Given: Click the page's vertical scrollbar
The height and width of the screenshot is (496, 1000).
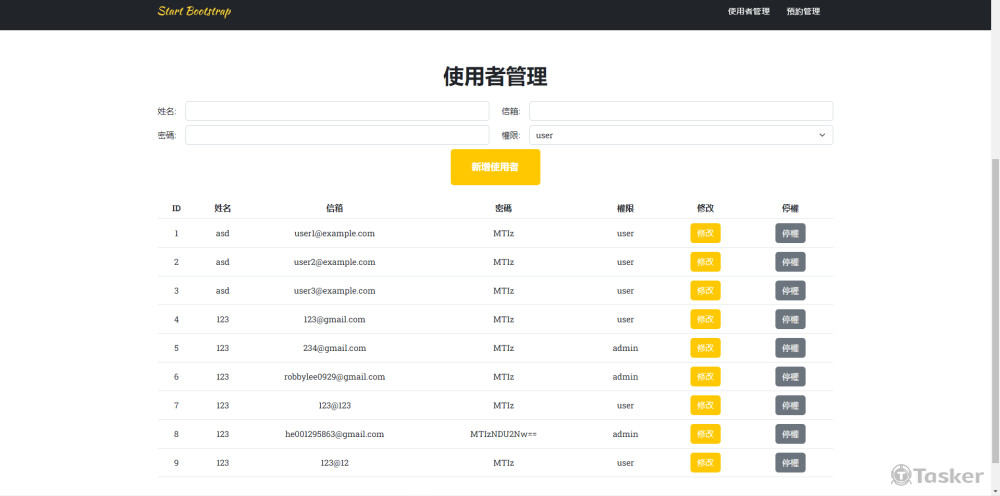Looking at the screenshot, I should point(994,300).
